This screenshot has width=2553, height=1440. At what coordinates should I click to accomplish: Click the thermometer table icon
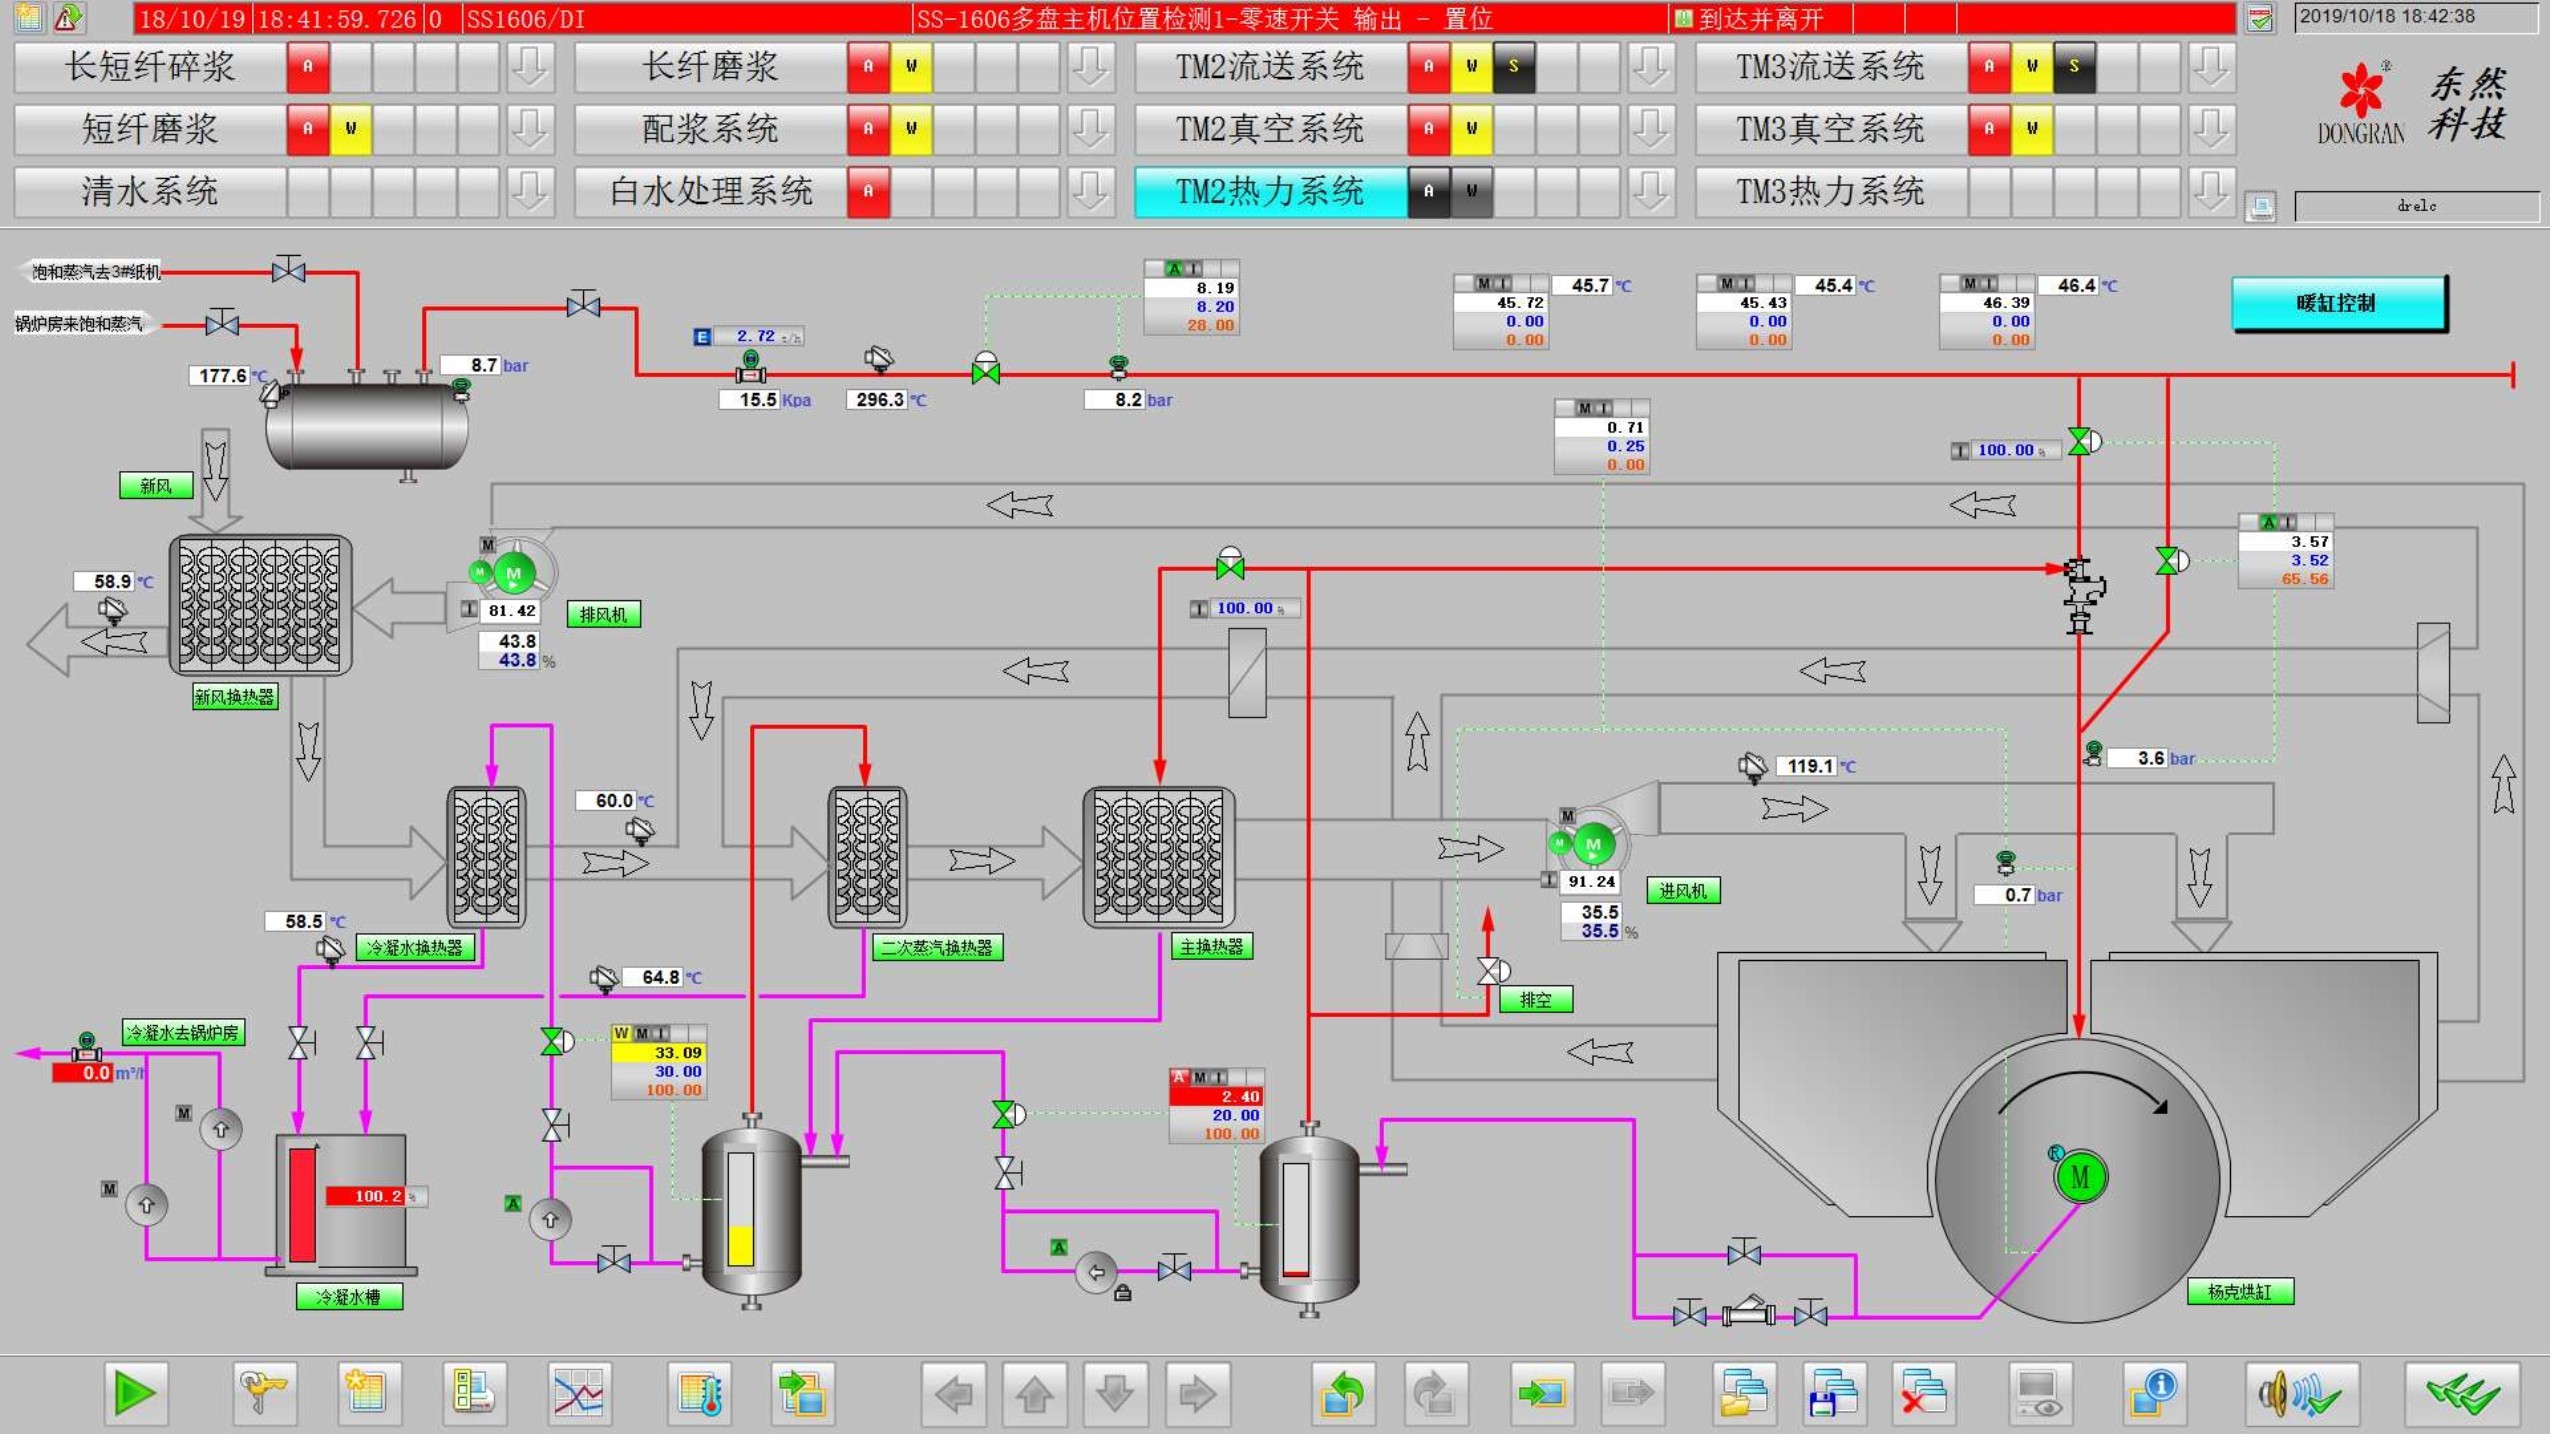pyautogui.click(x=699, y=1395)
